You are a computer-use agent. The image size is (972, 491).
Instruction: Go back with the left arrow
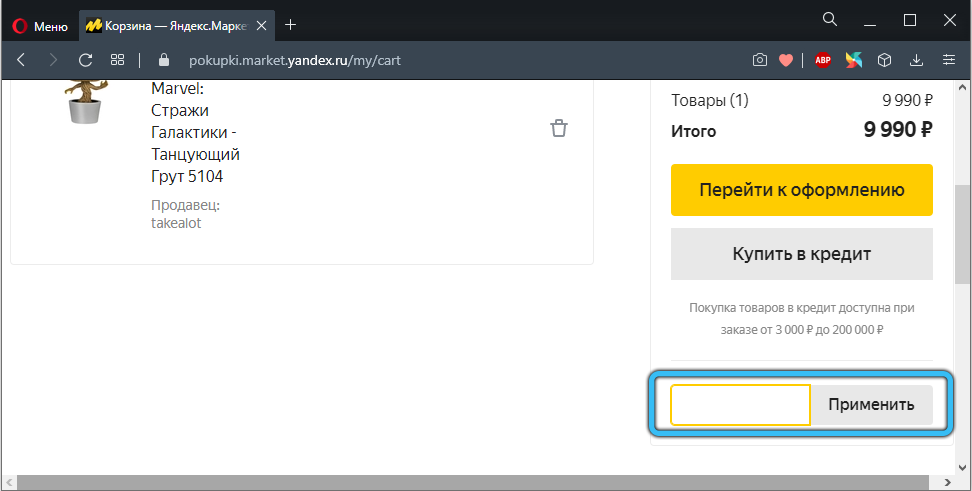point(21,60)
